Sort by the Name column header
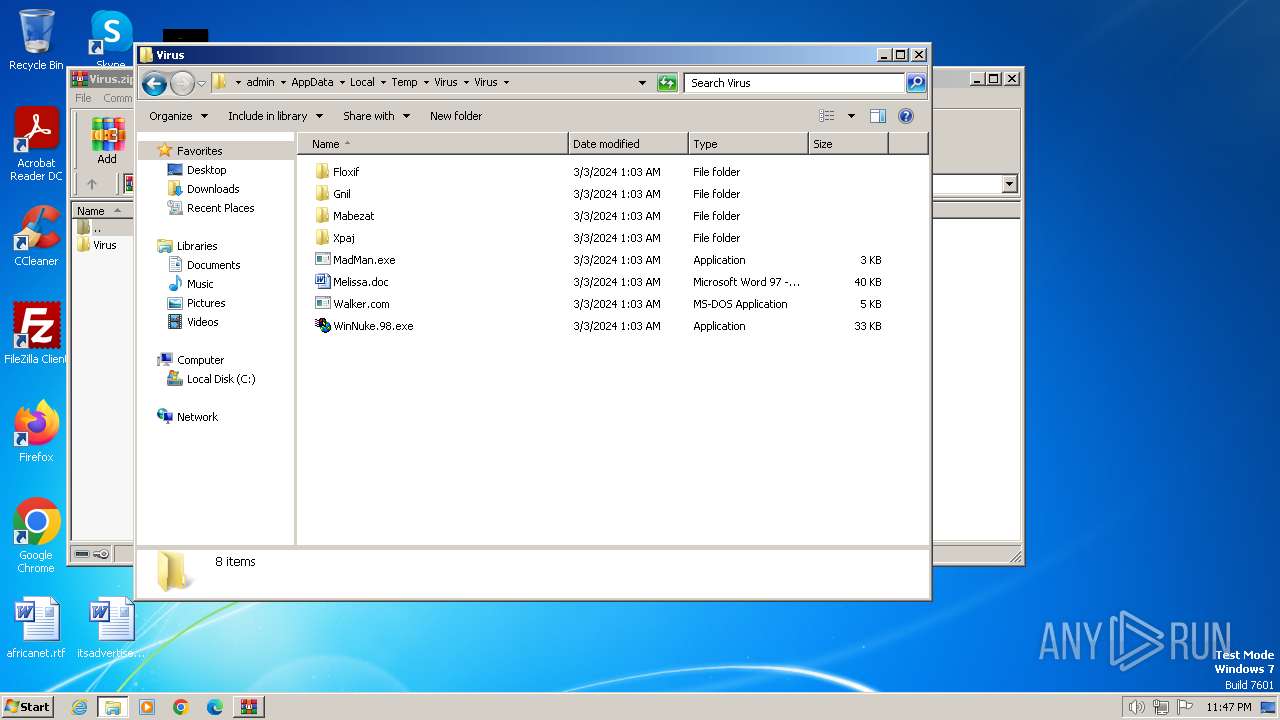 click(432, 144)
